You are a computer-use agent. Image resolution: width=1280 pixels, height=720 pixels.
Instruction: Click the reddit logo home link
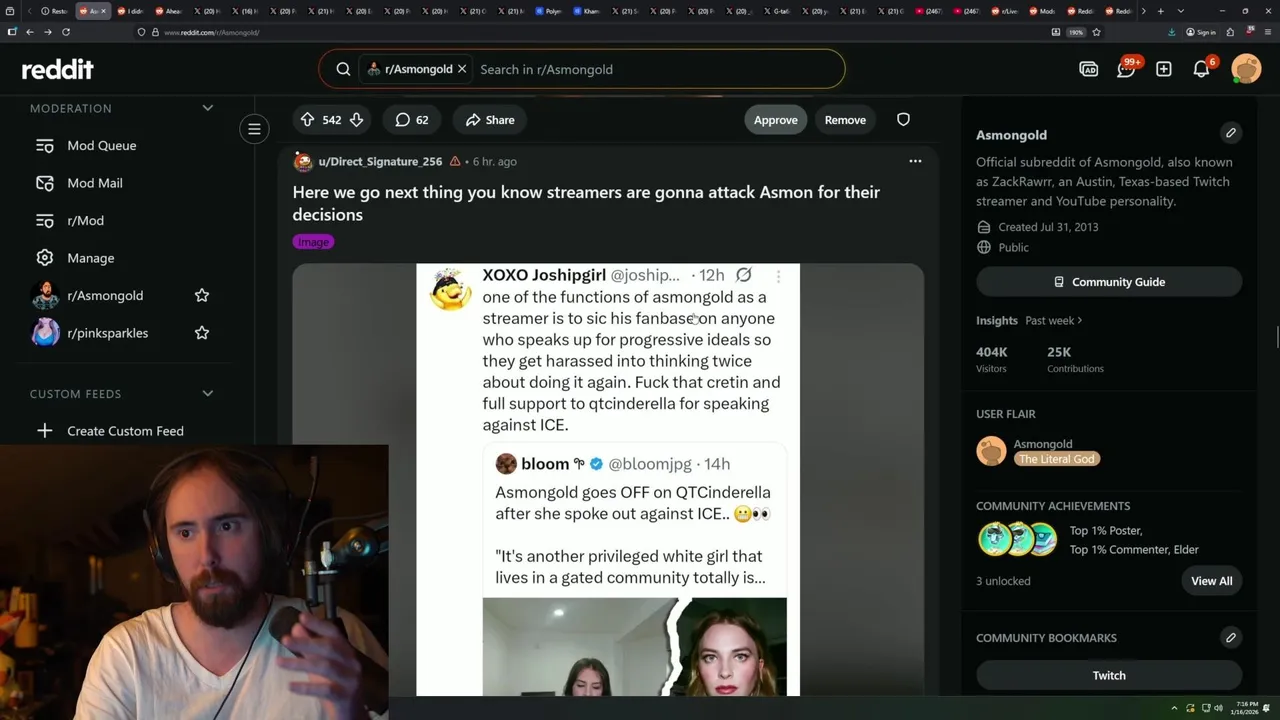click(x=57, y=69)
